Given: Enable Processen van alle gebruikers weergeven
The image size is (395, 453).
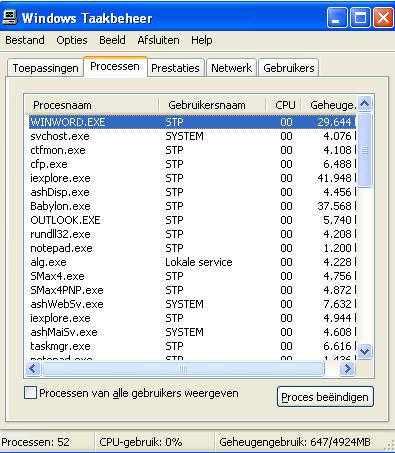Looking at the screenshot, I should tap(31, 393).
